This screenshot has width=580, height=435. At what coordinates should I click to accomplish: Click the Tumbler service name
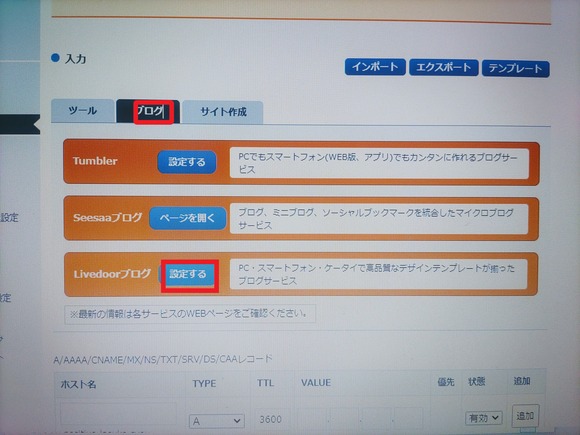95,161
